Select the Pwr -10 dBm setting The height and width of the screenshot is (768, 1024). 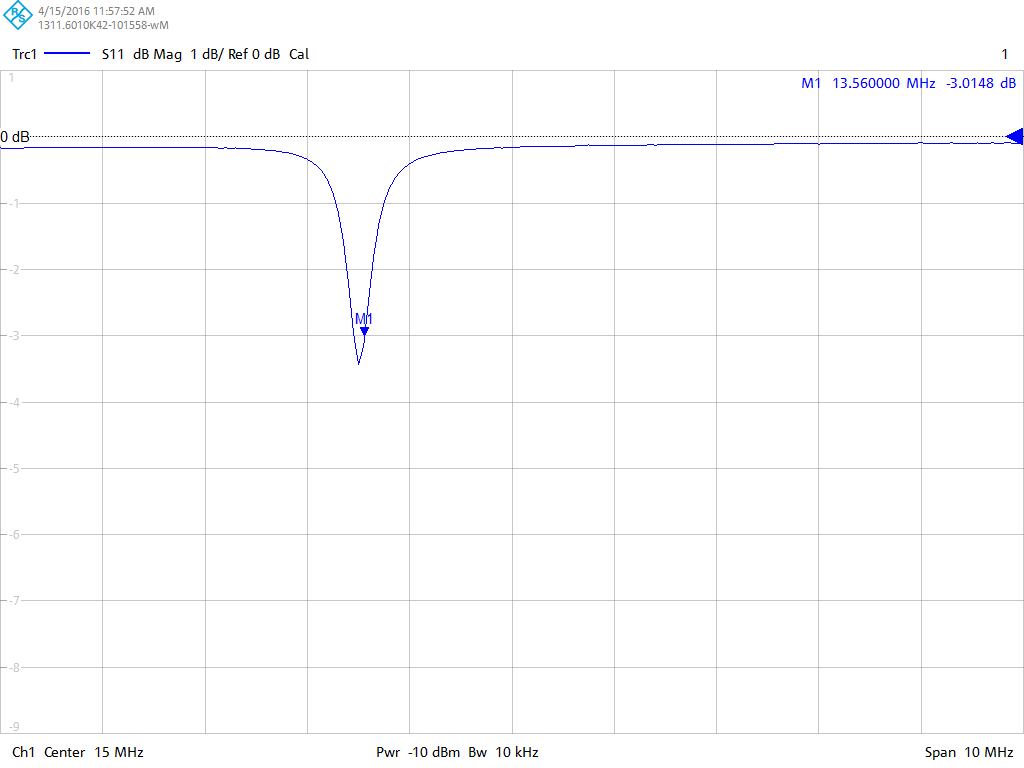[x=418, y=752]
